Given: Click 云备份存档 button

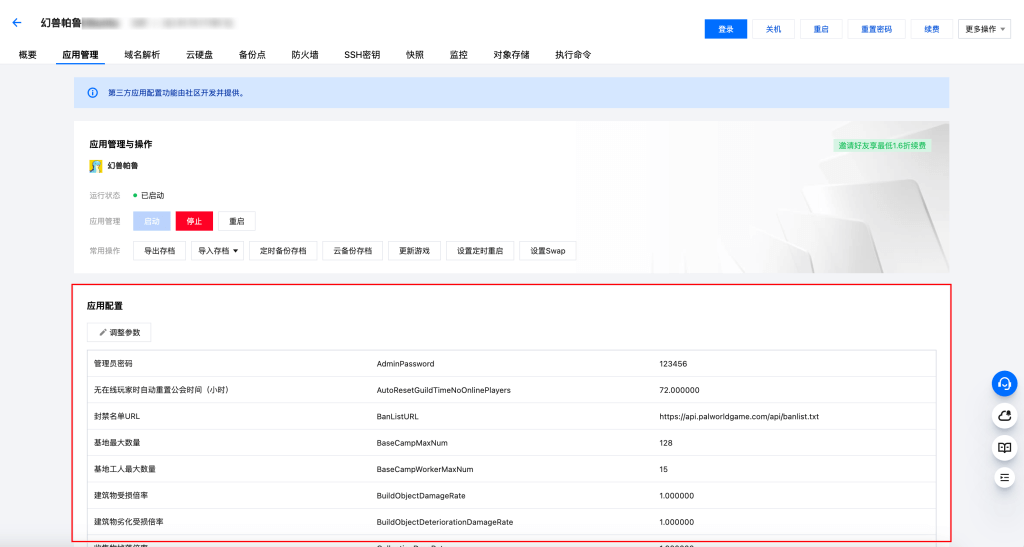Looking at the screenshot, I should coord(352,250).
